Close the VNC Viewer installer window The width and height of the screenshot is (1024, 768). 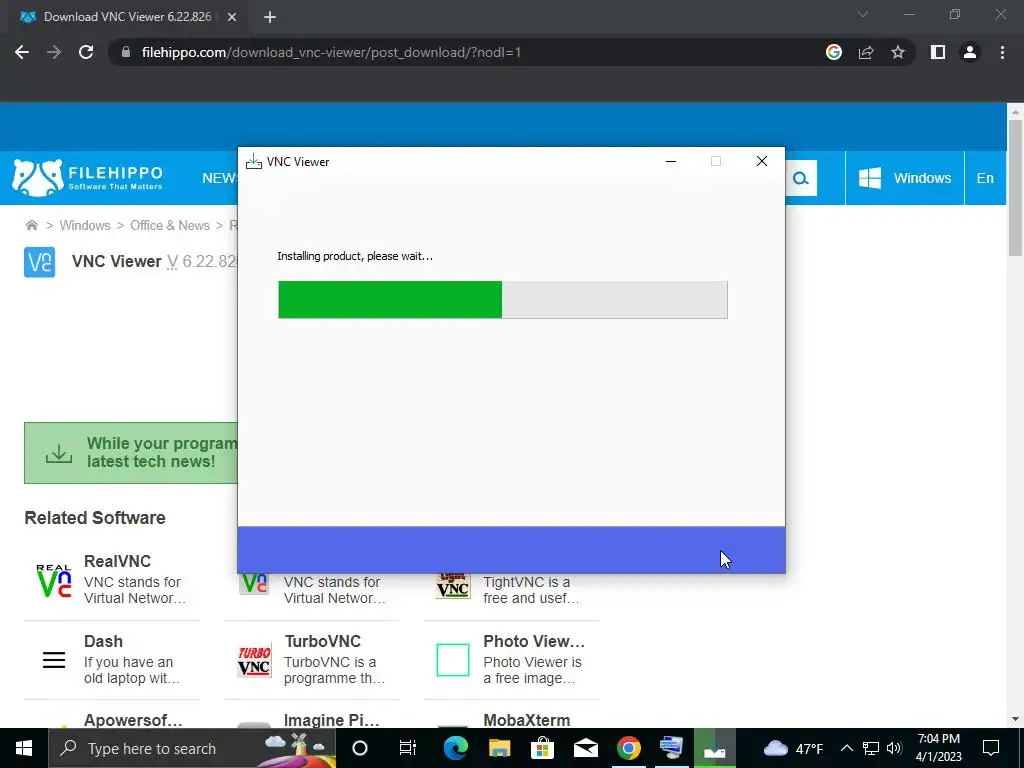point(761,161)
